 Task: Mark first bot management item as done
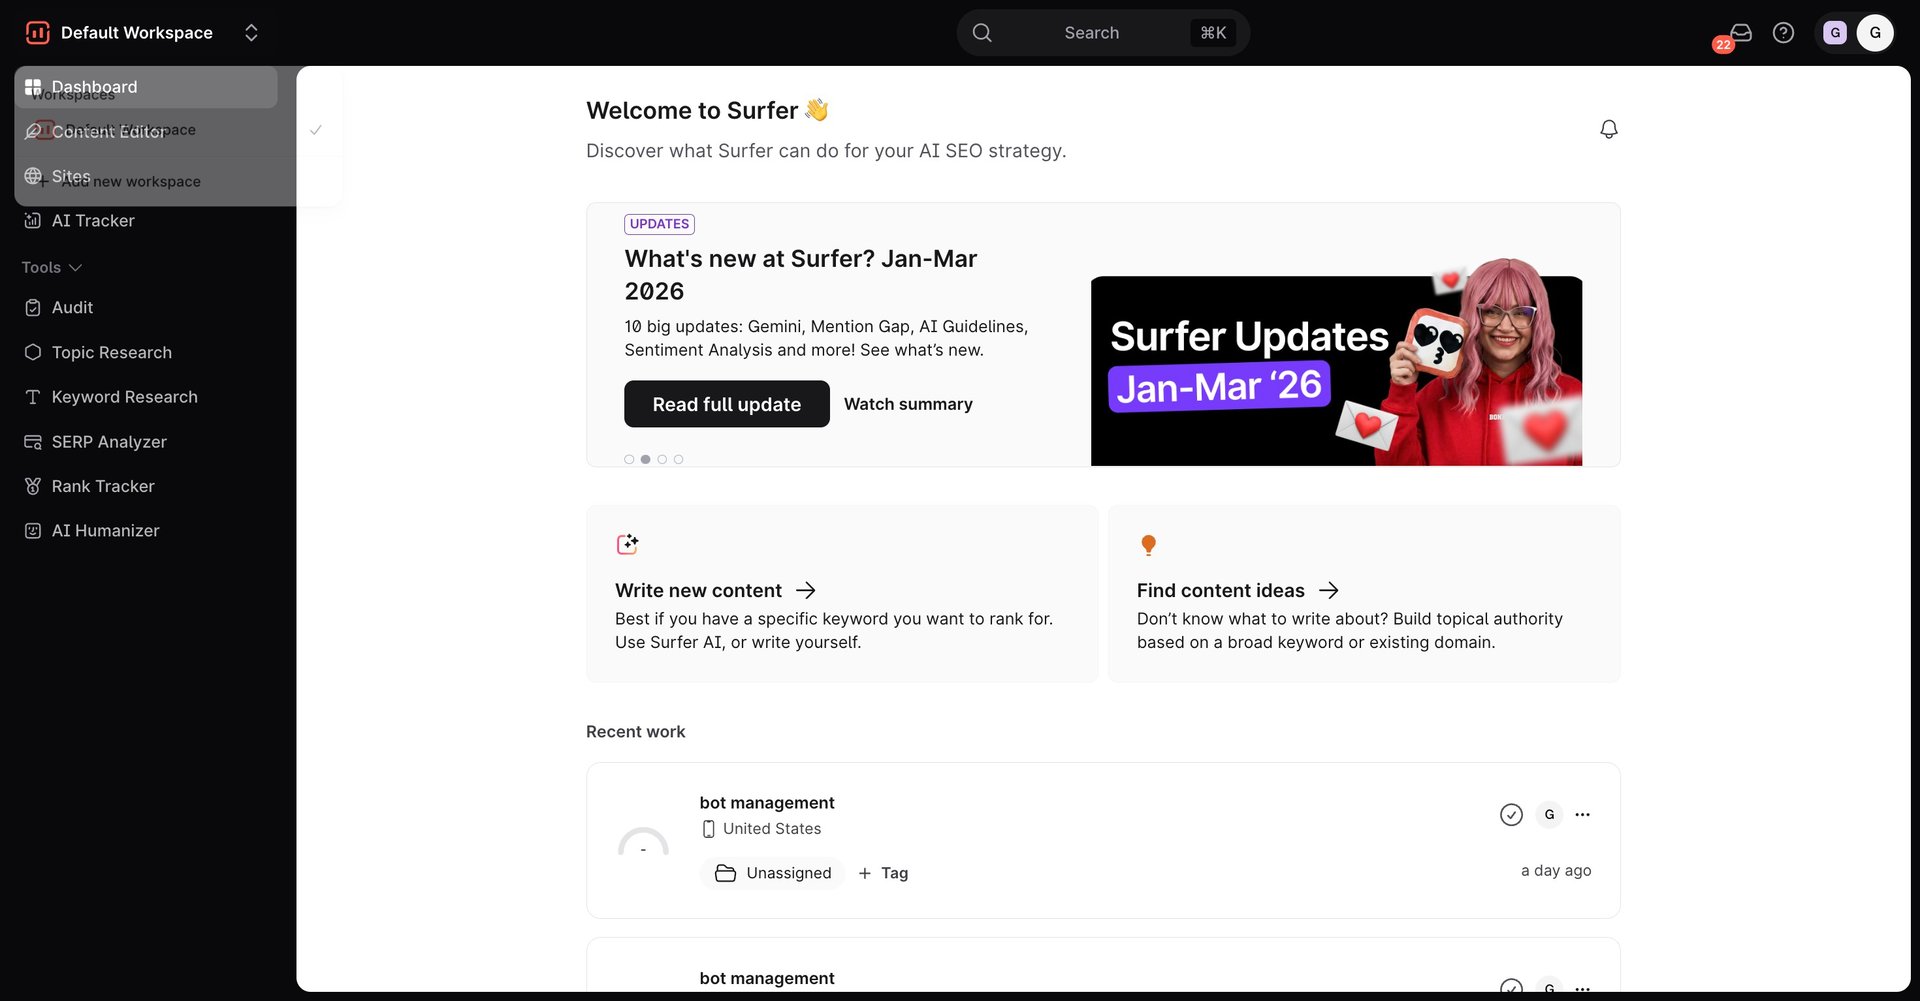1511,815
